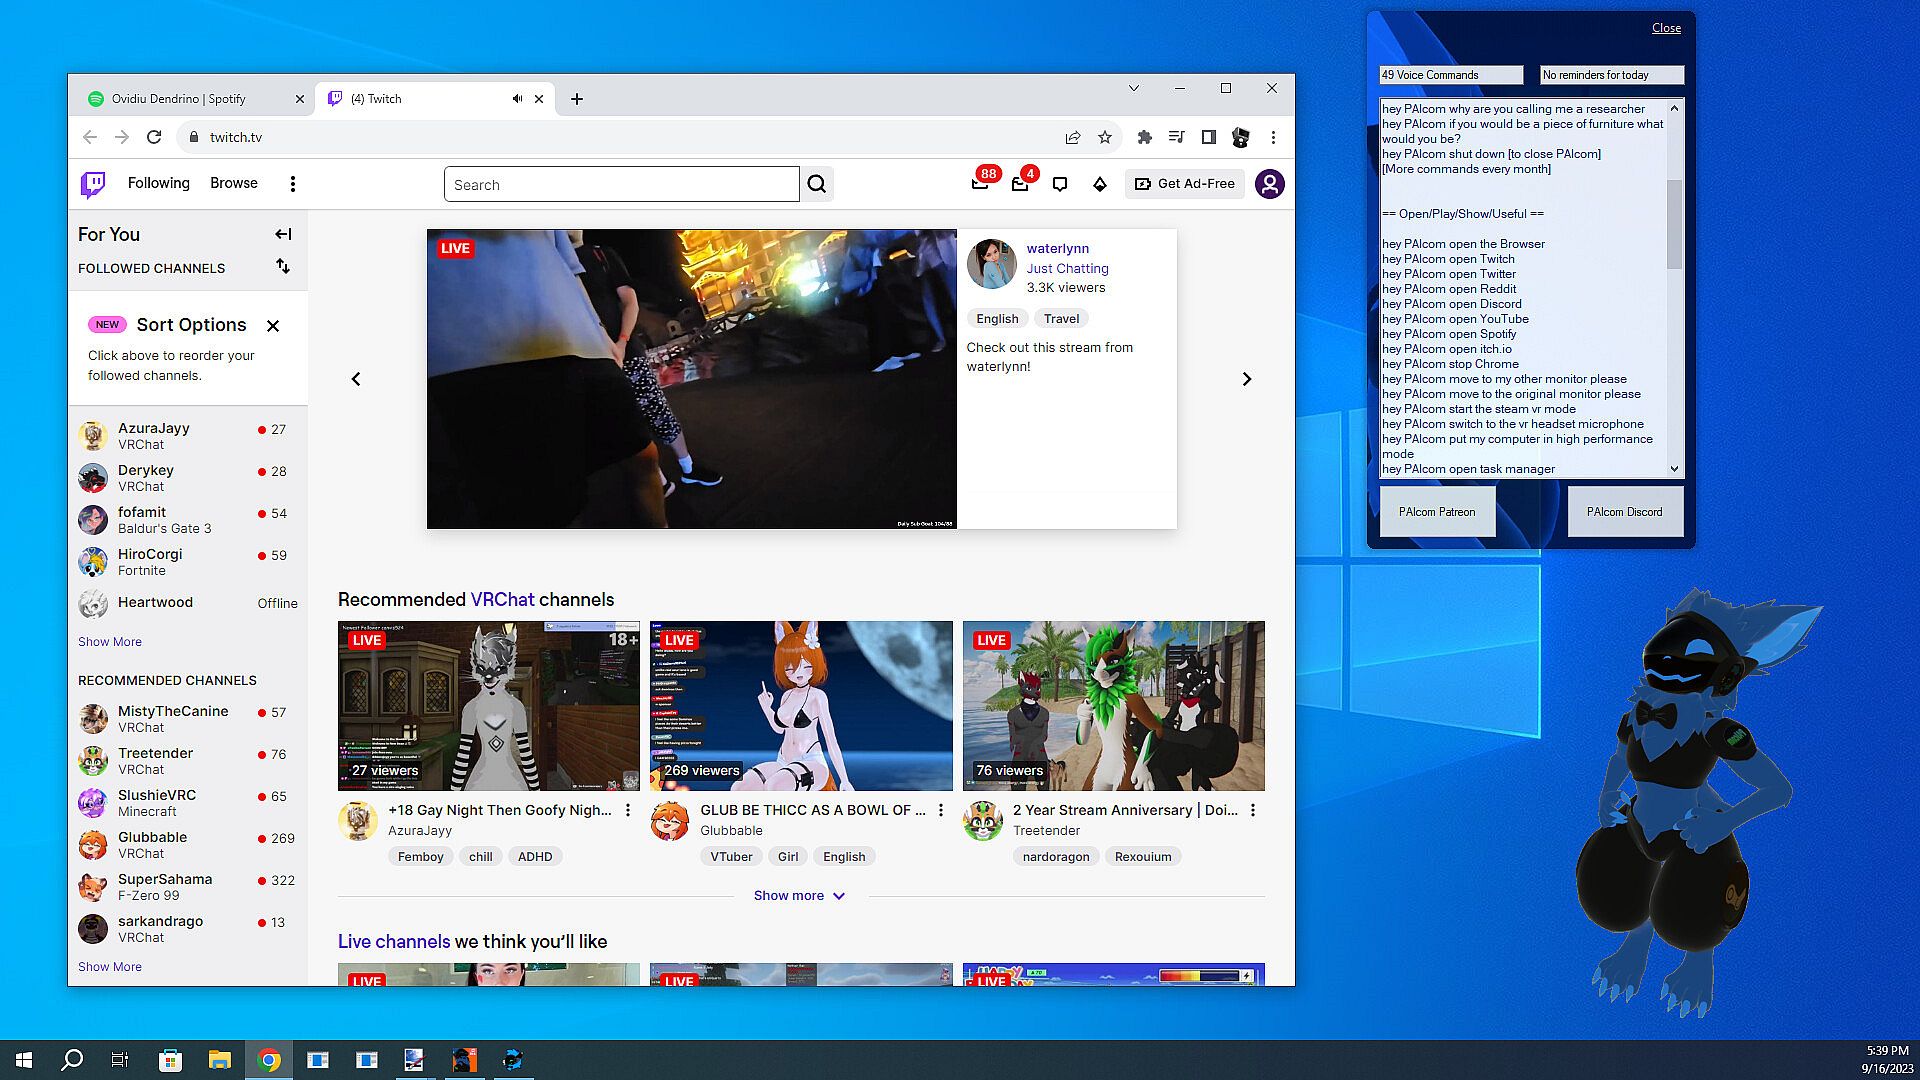Open the waterlynn channel link
The image size is (1920, 1080).
coord(1057,249)
